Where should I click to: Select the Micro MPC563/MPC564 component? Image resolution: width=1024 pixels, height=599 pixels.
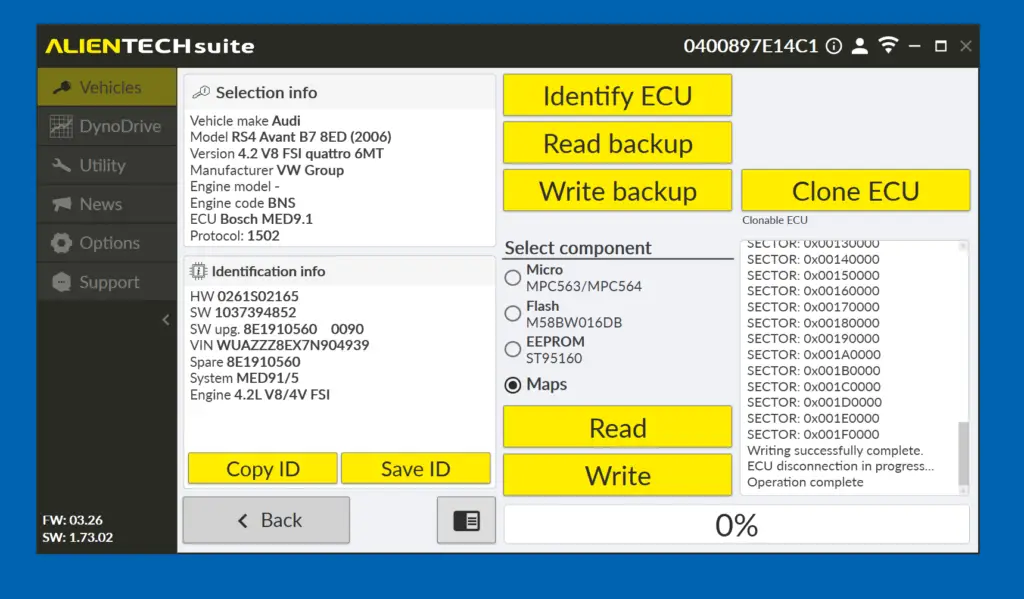click(x=513, y=278)
